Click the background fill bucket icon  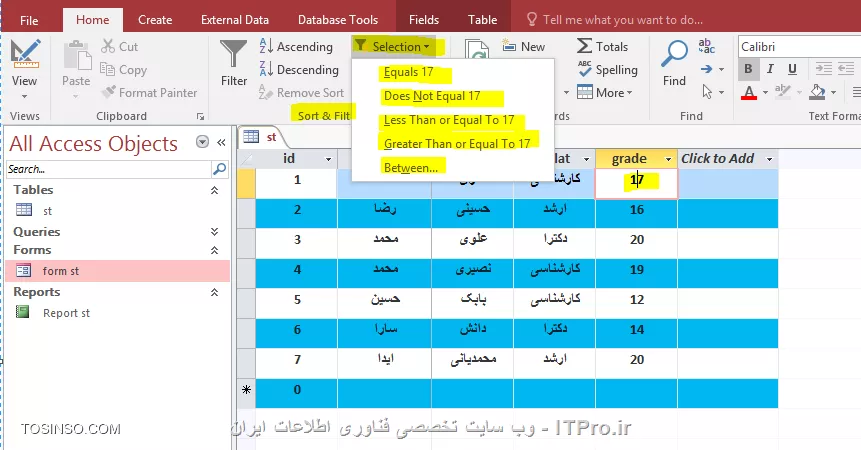pyautogui.click(x=818, y=92)
